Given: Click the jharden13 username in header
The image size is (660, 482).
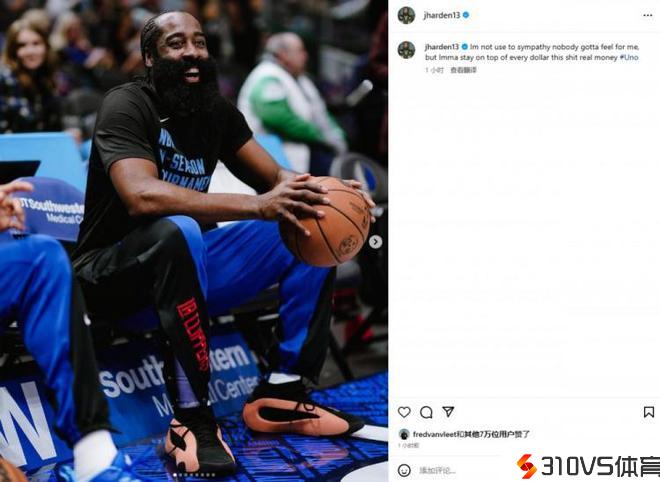Looking at the screenshot, I should point(442,15).
